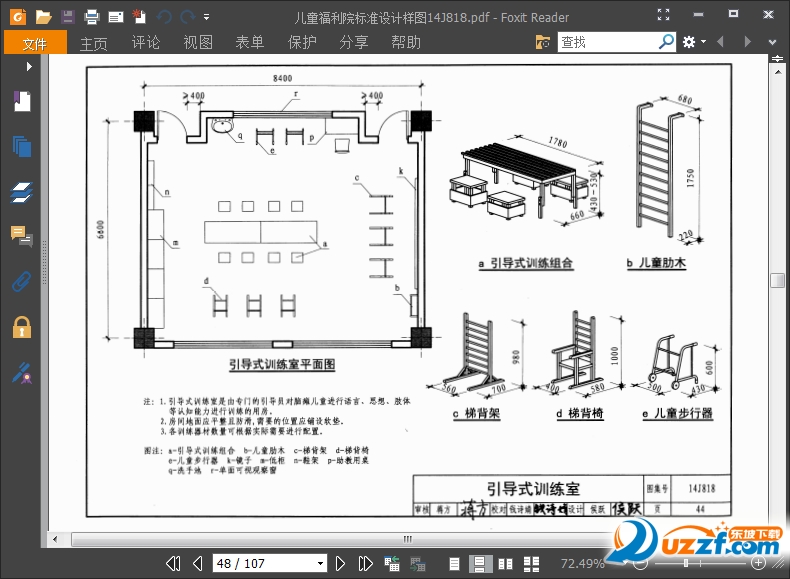
Task: Open the page number dropdown
Action: [321, 563]
